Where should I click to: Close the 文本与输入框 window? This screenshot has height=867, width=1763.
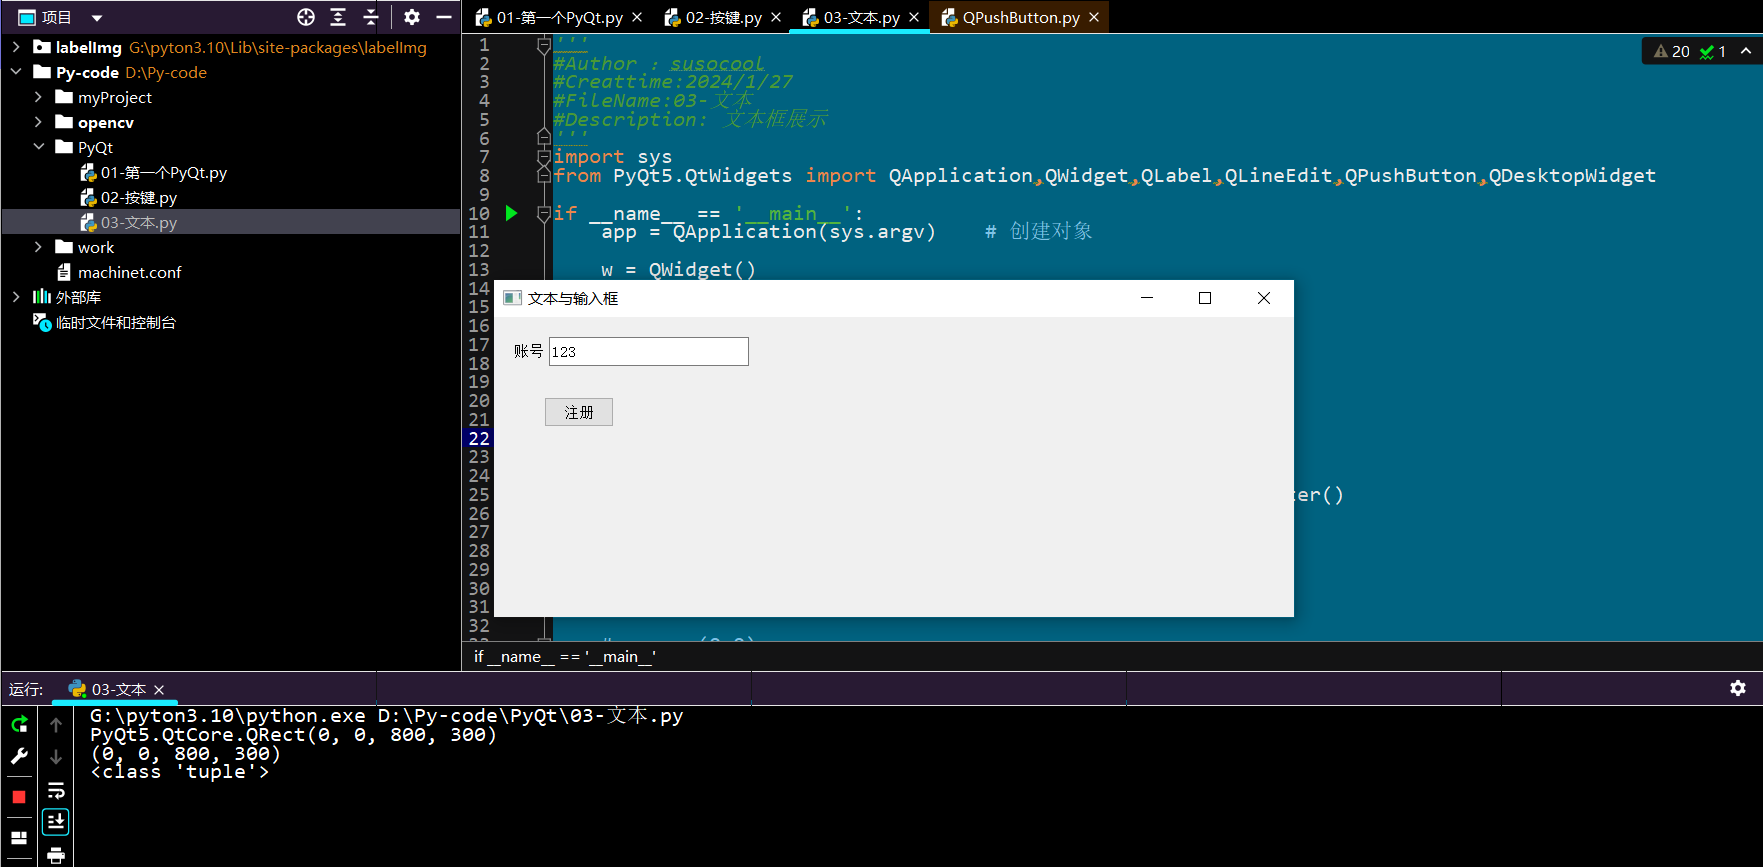click(1264, 298)
